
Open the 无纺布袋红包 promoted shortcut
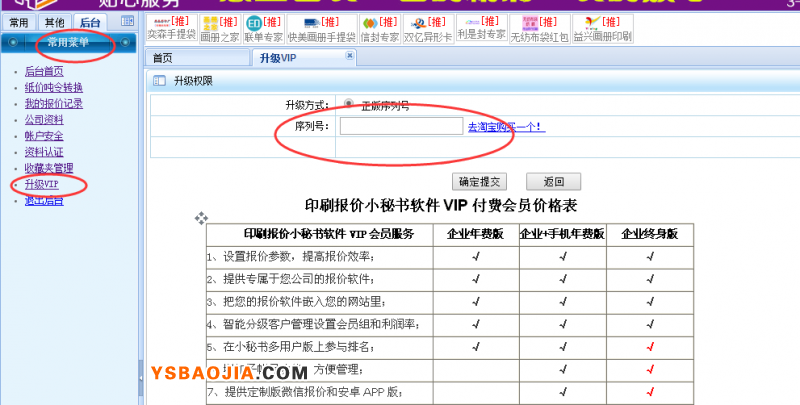(539, 29)
